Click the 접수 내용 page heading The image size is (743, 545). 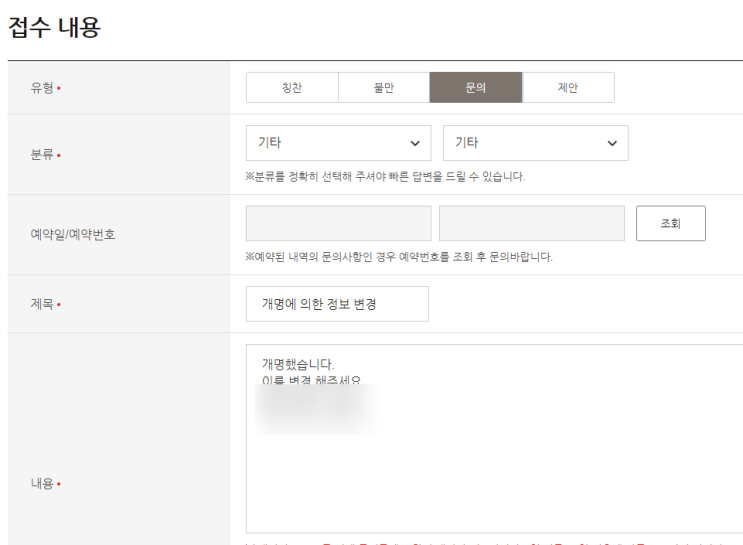54,27
